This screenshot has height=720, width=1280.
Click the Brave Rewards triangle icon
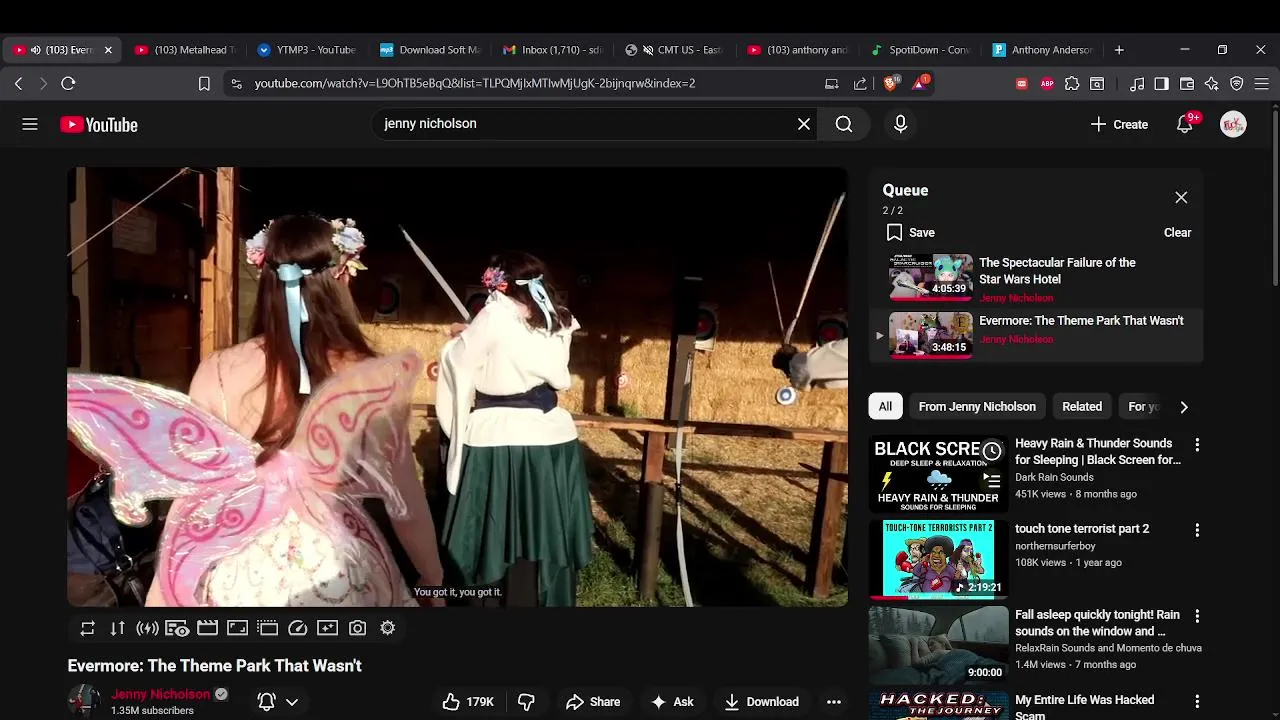coord(920,83)
